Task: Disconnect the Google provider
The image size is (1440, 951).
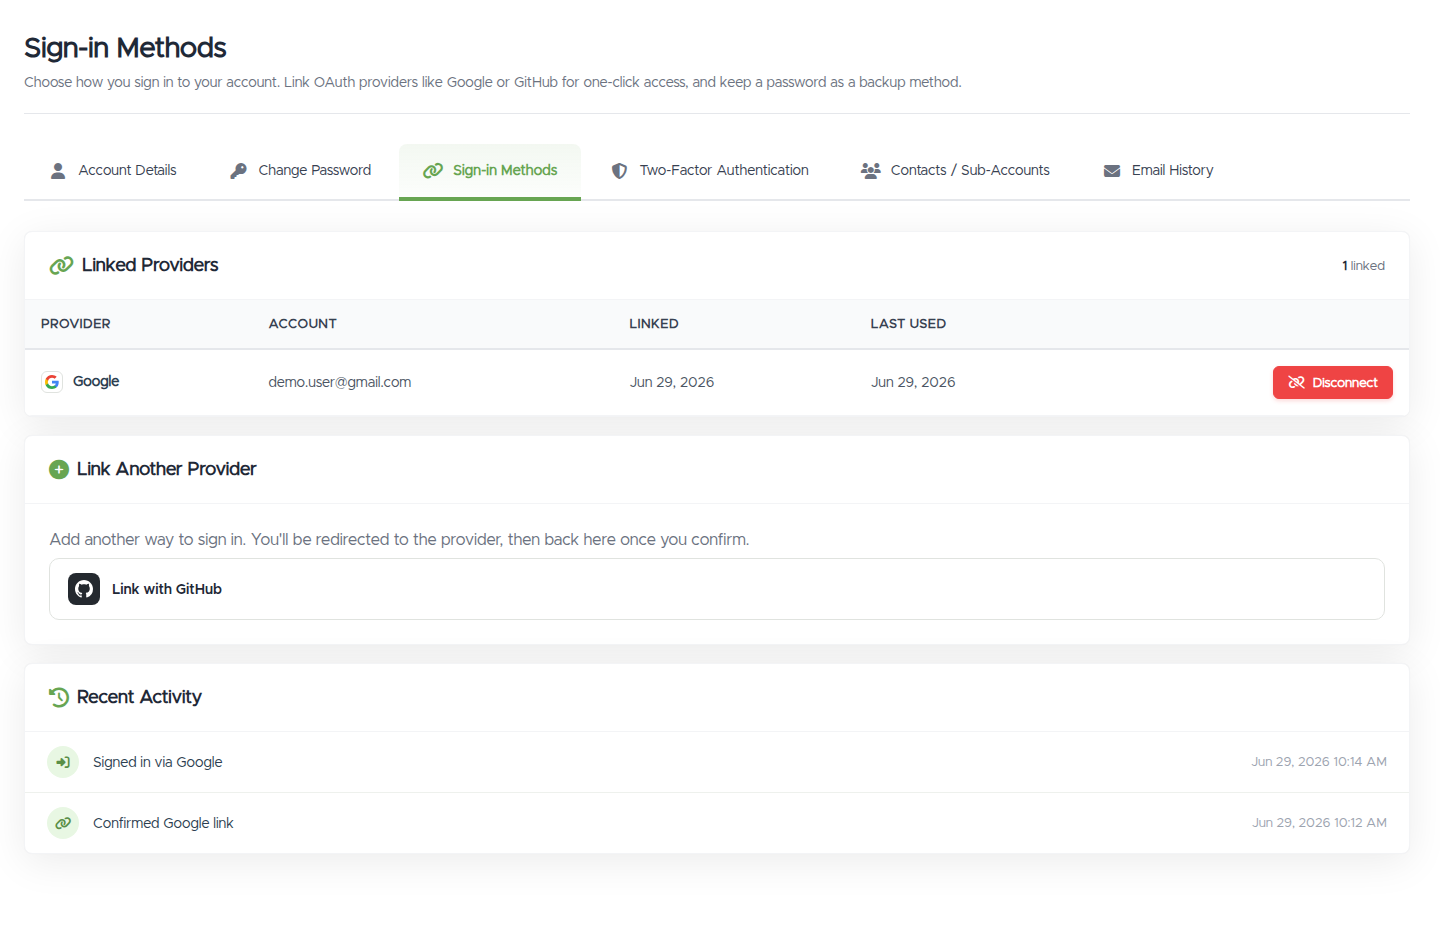Action: [x=1332, y=382]
